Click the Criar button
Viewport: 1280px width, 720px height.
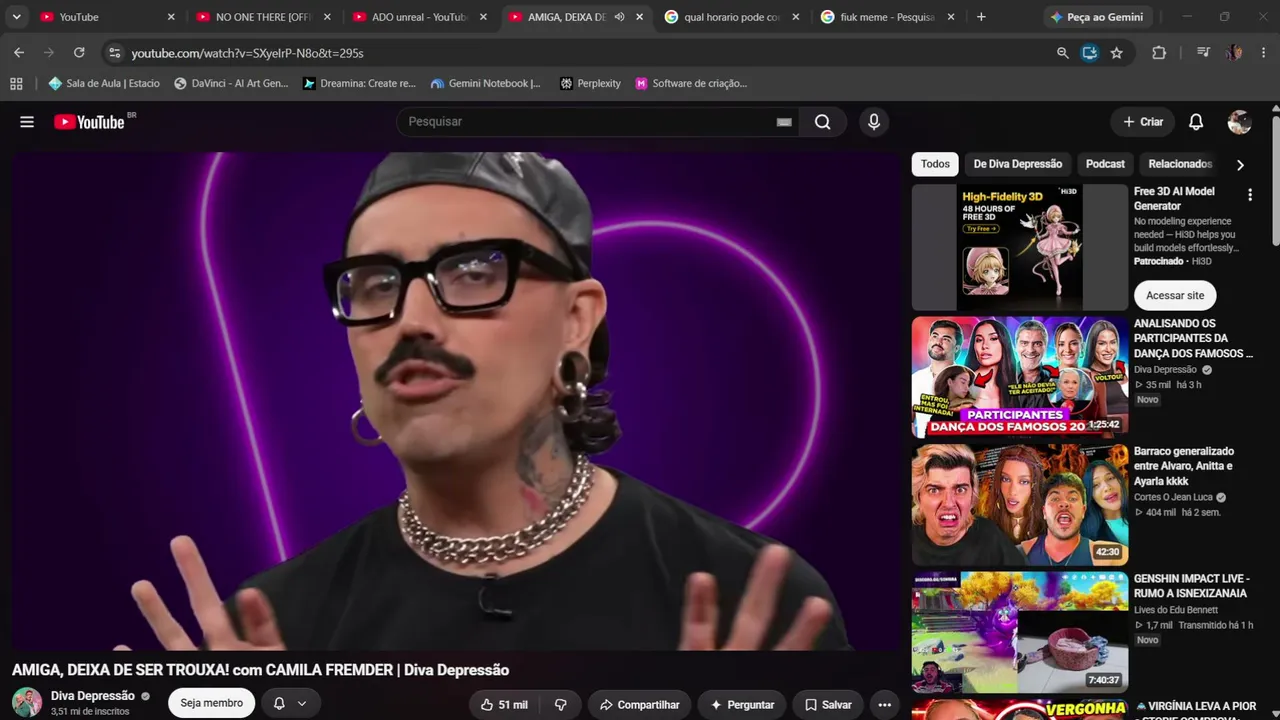point(1143,122)
